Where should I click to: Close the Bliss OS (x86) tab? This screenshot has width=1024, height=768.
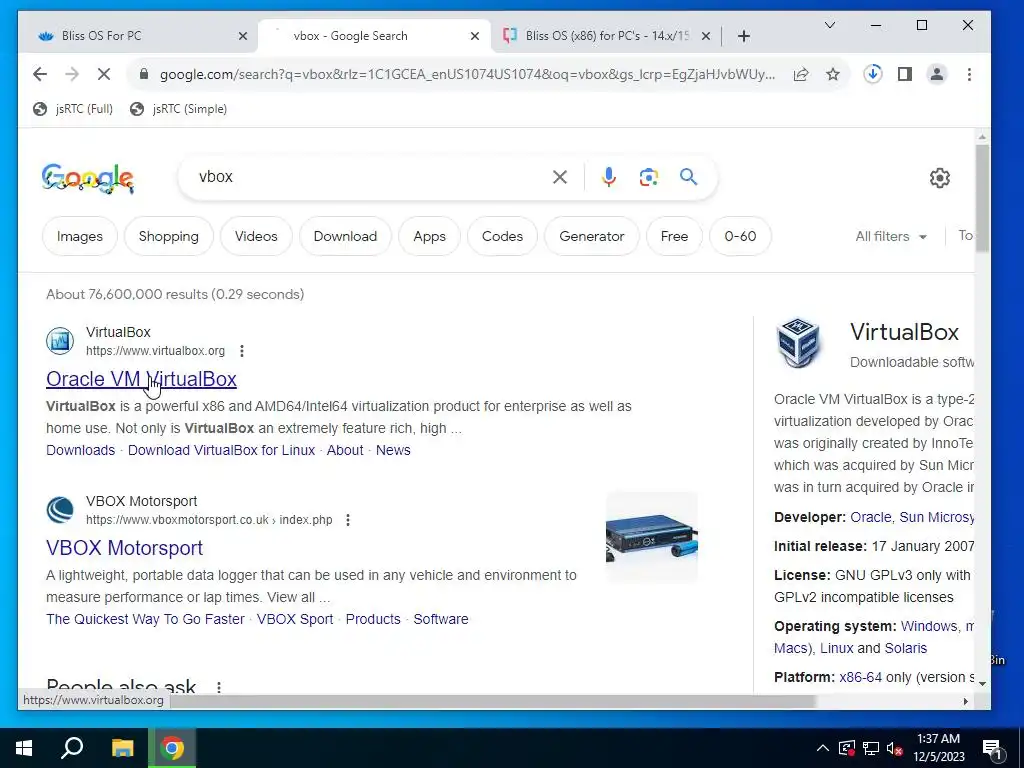[706, 36]
